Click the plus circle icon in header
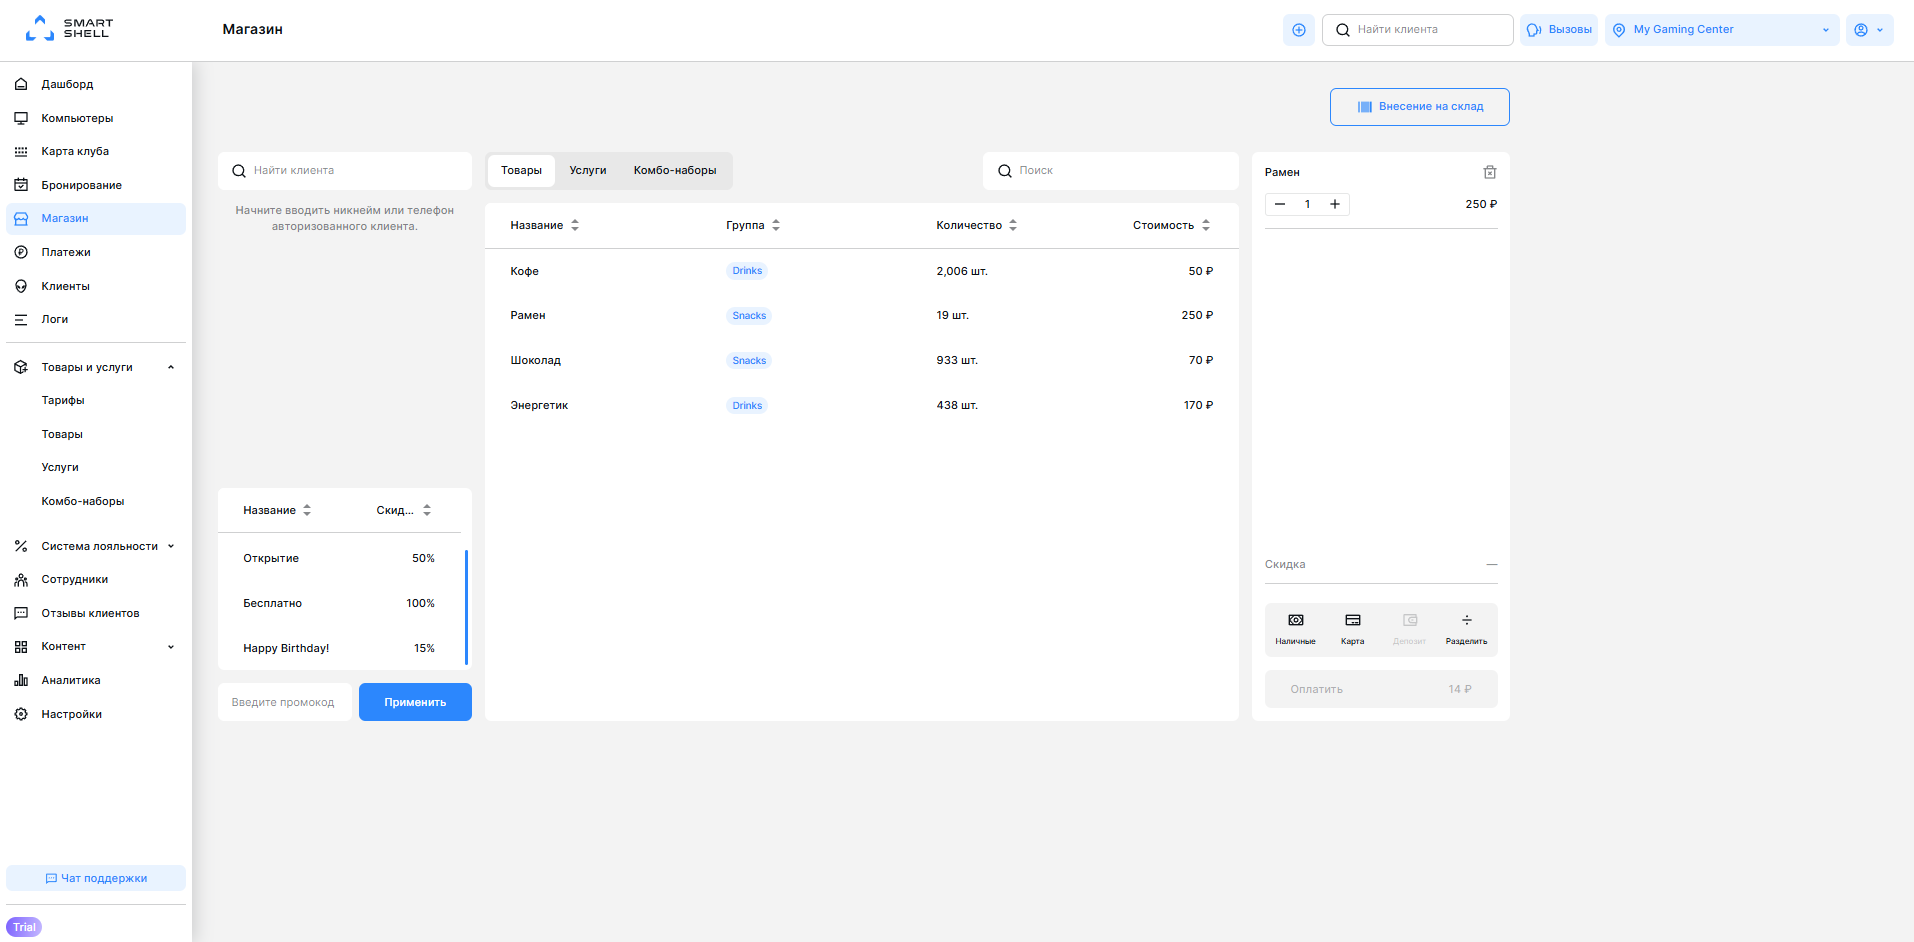 click(1299, 30)
